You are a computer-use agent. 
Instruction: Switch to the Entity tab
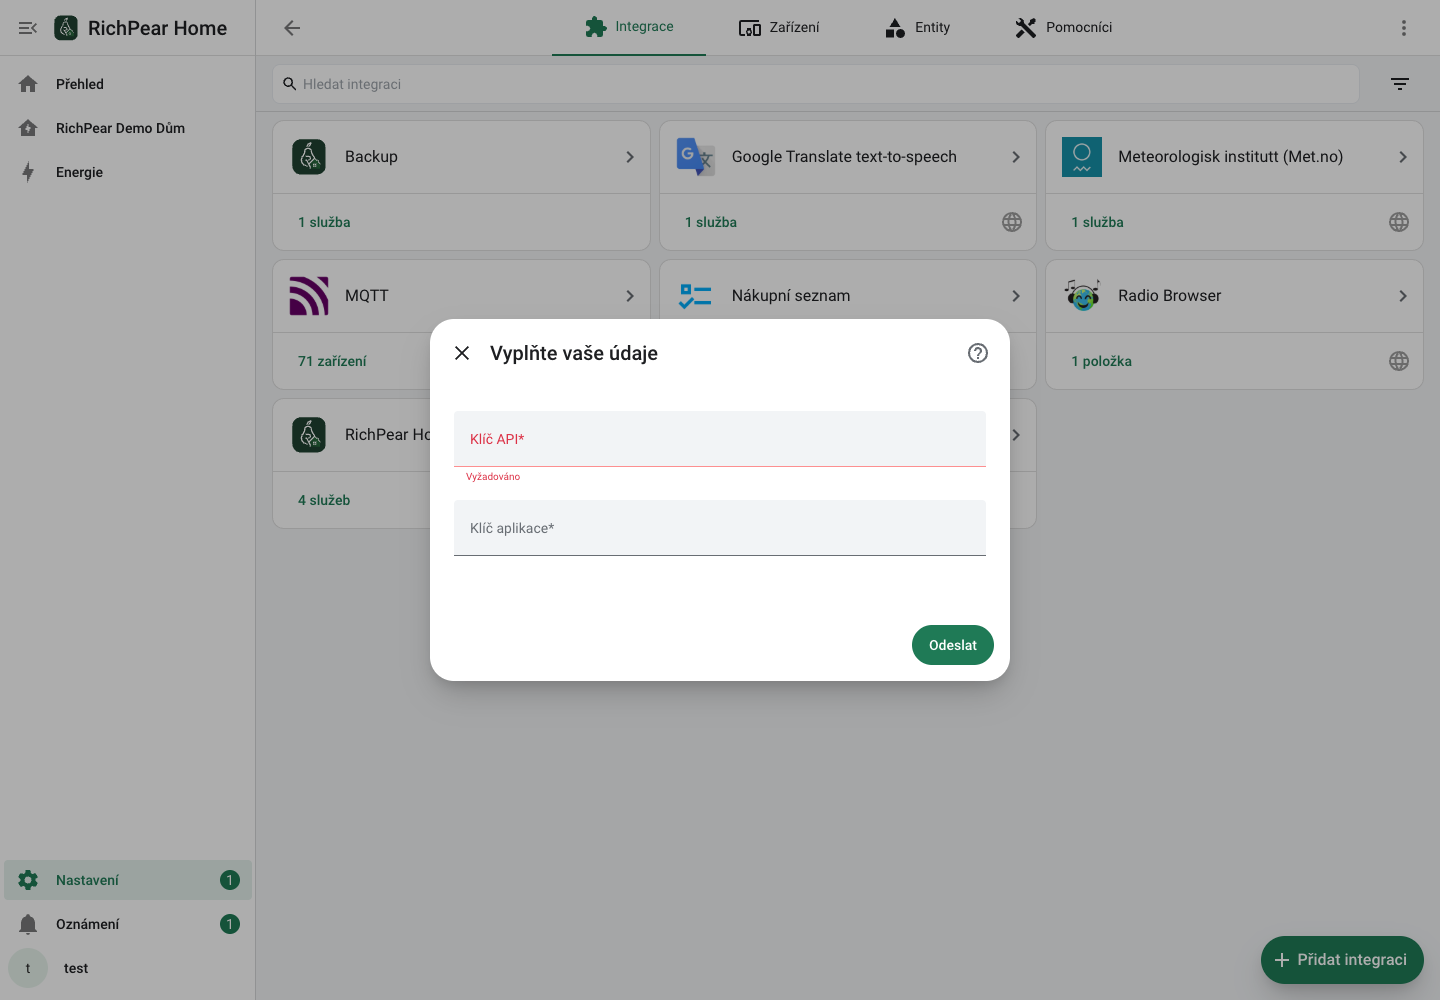917,27
